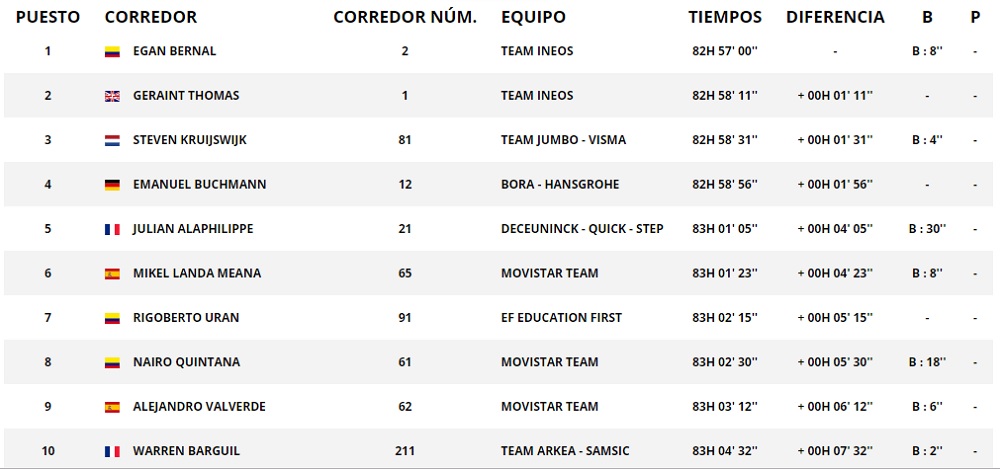Click the EQUIPO column header
This screenshot has width=1000, height=469.
[533, 17]
